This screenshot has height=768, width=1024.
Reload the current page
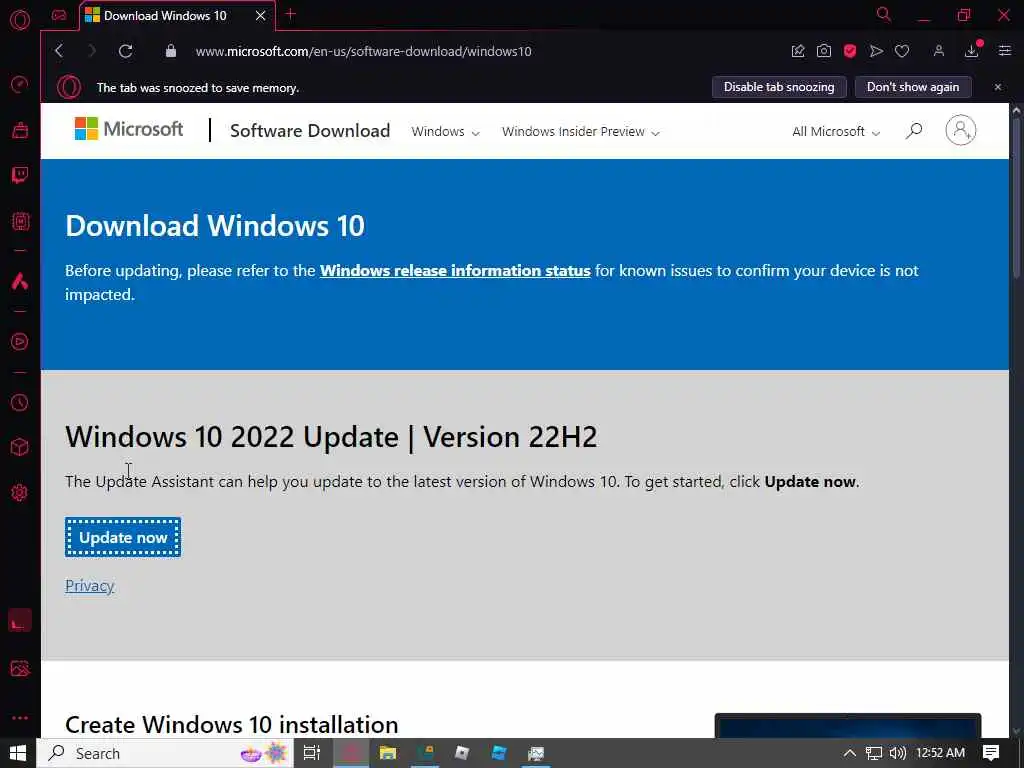point(125,51)
